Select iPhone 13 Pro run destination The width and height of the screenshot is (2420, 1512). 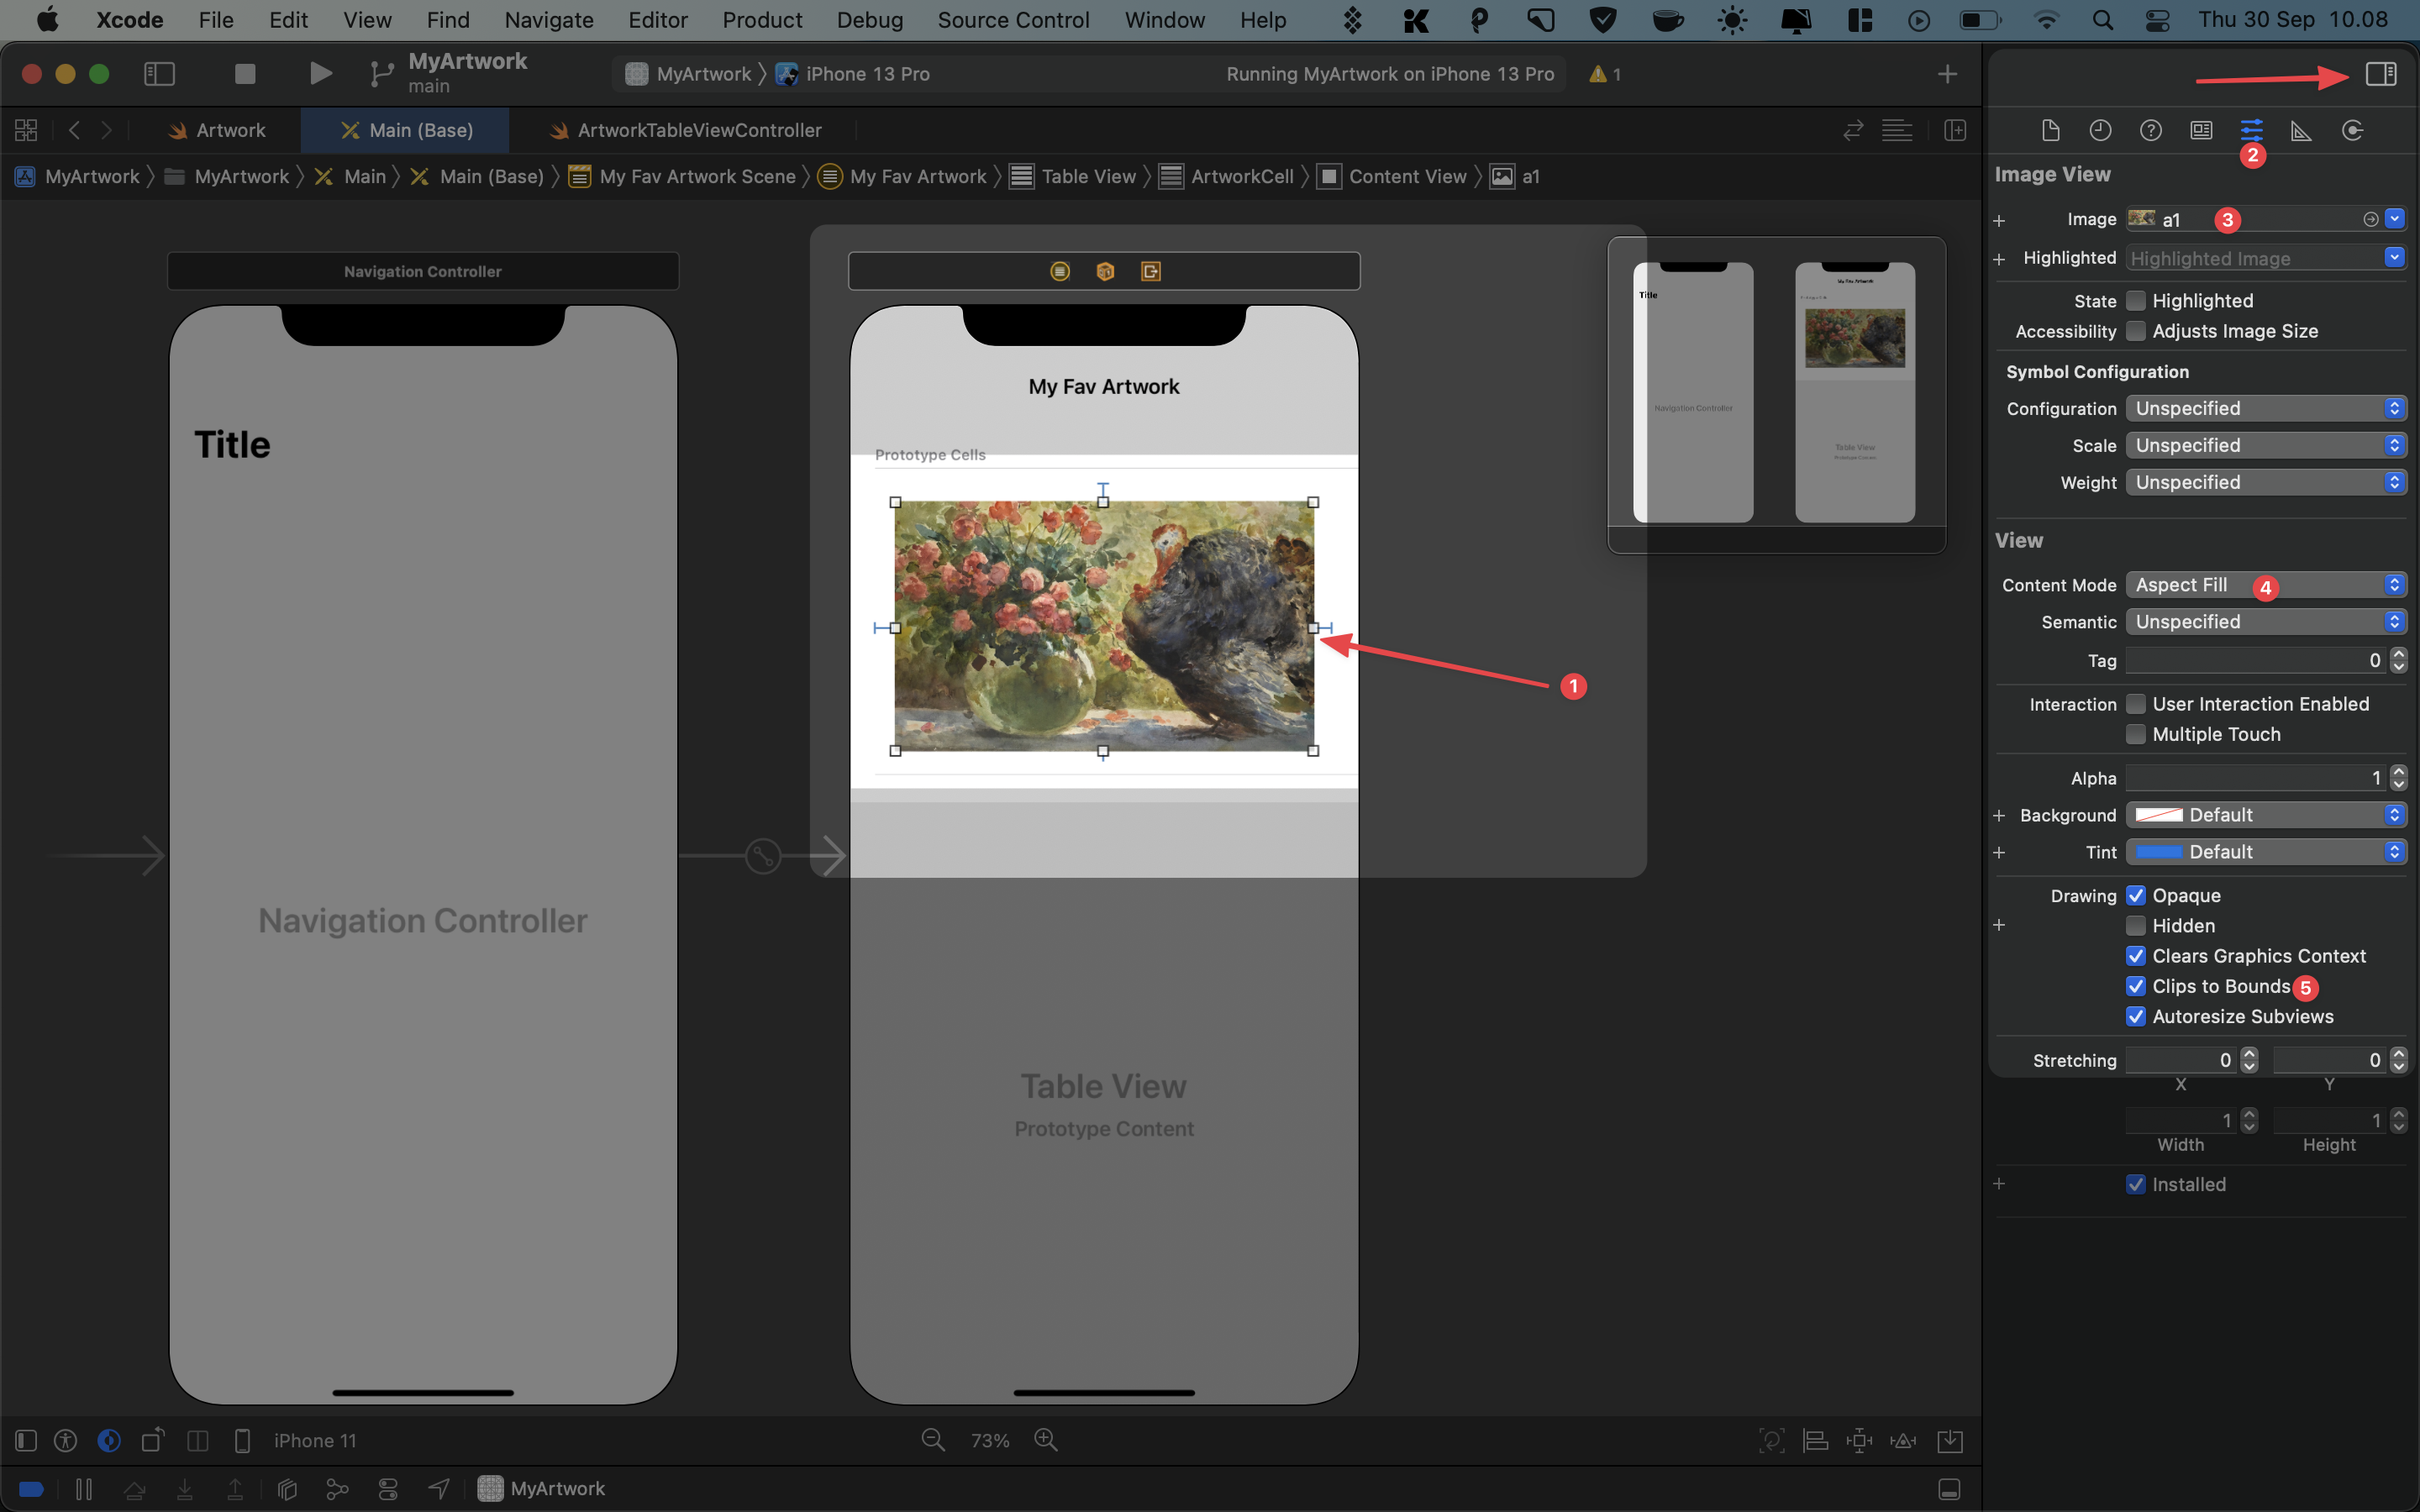(x=854, y=74)
